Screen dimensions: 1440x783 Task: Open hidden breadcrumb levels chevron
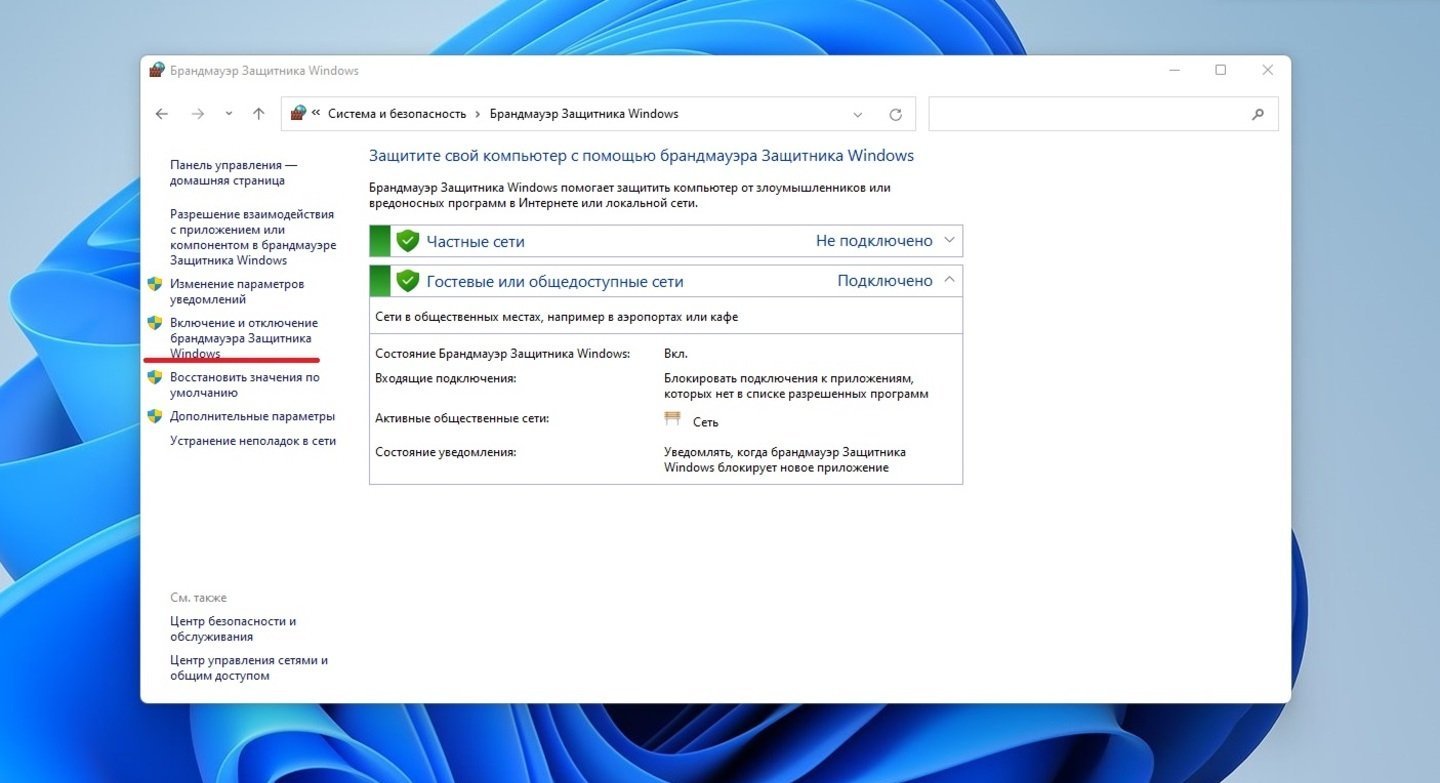tap(316, 113)
